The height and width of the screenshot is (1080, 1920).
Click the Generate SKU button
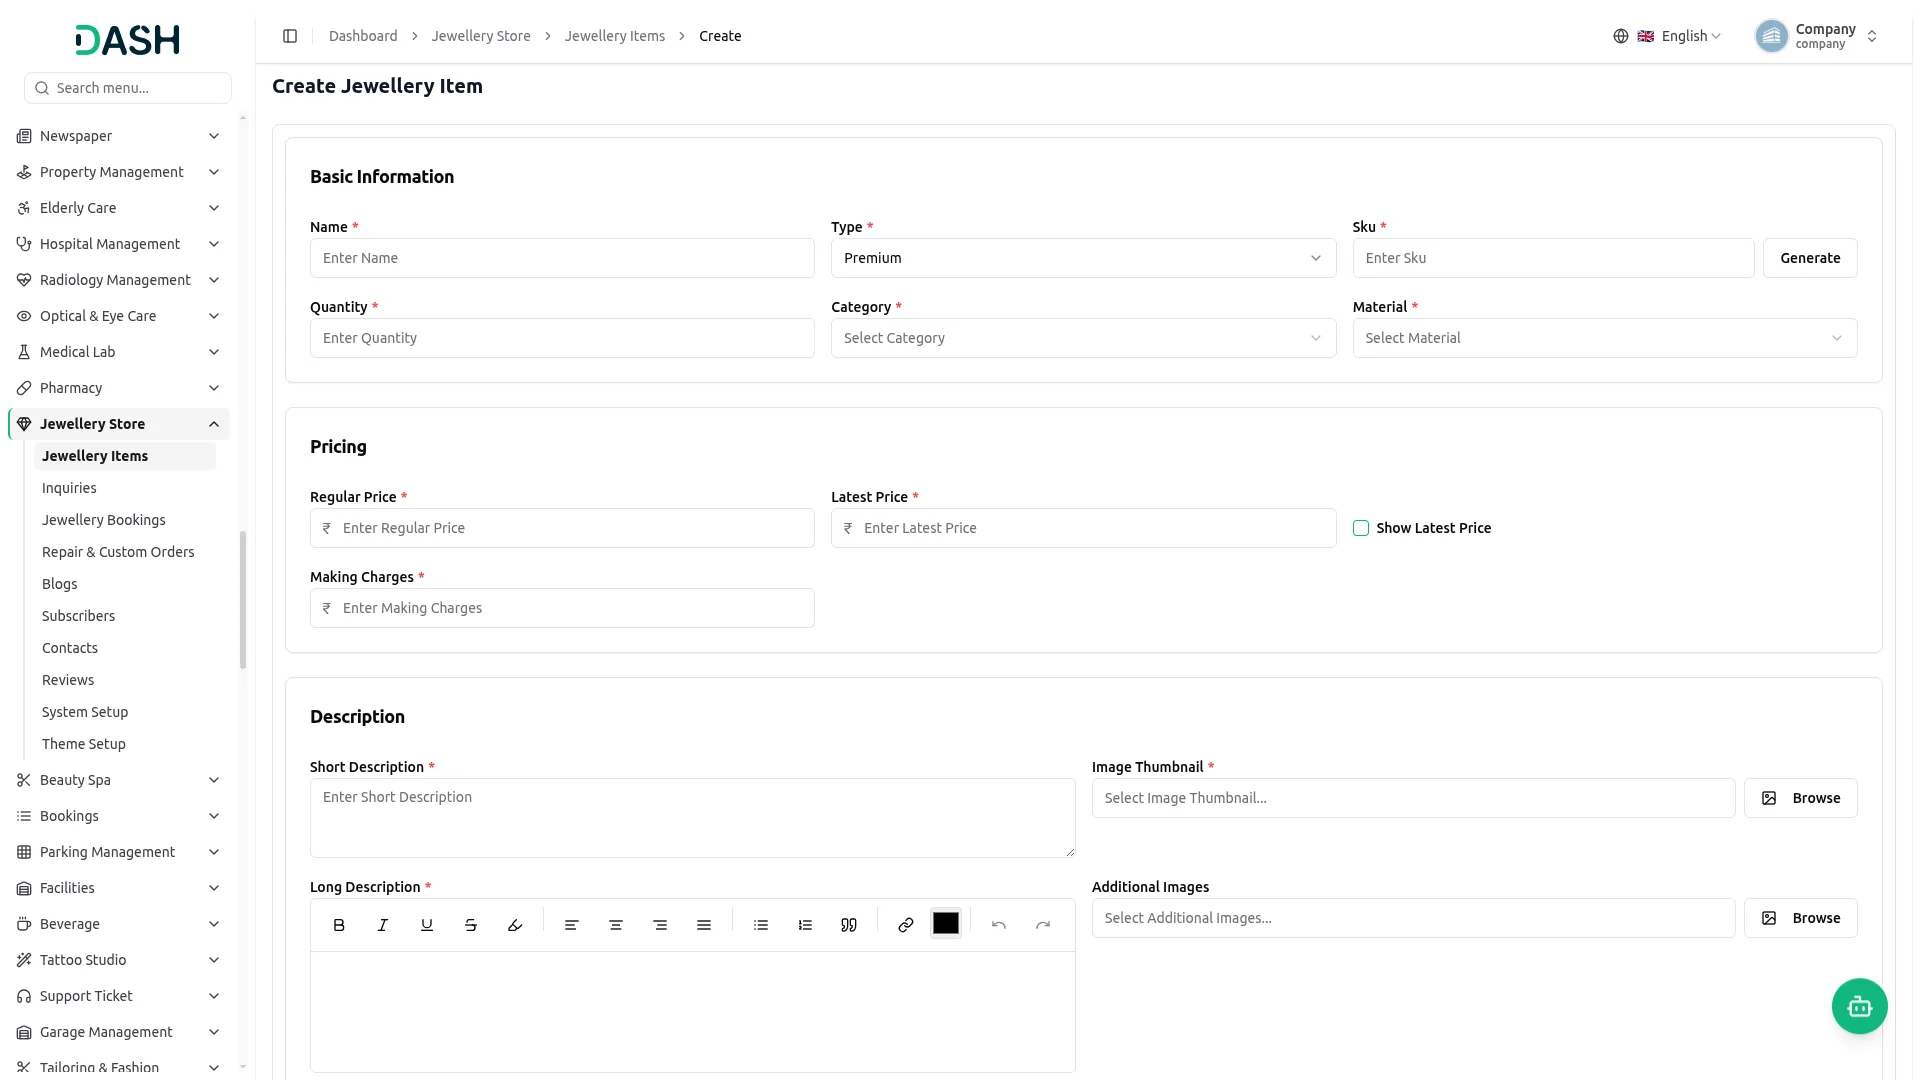pos(1810,258)
